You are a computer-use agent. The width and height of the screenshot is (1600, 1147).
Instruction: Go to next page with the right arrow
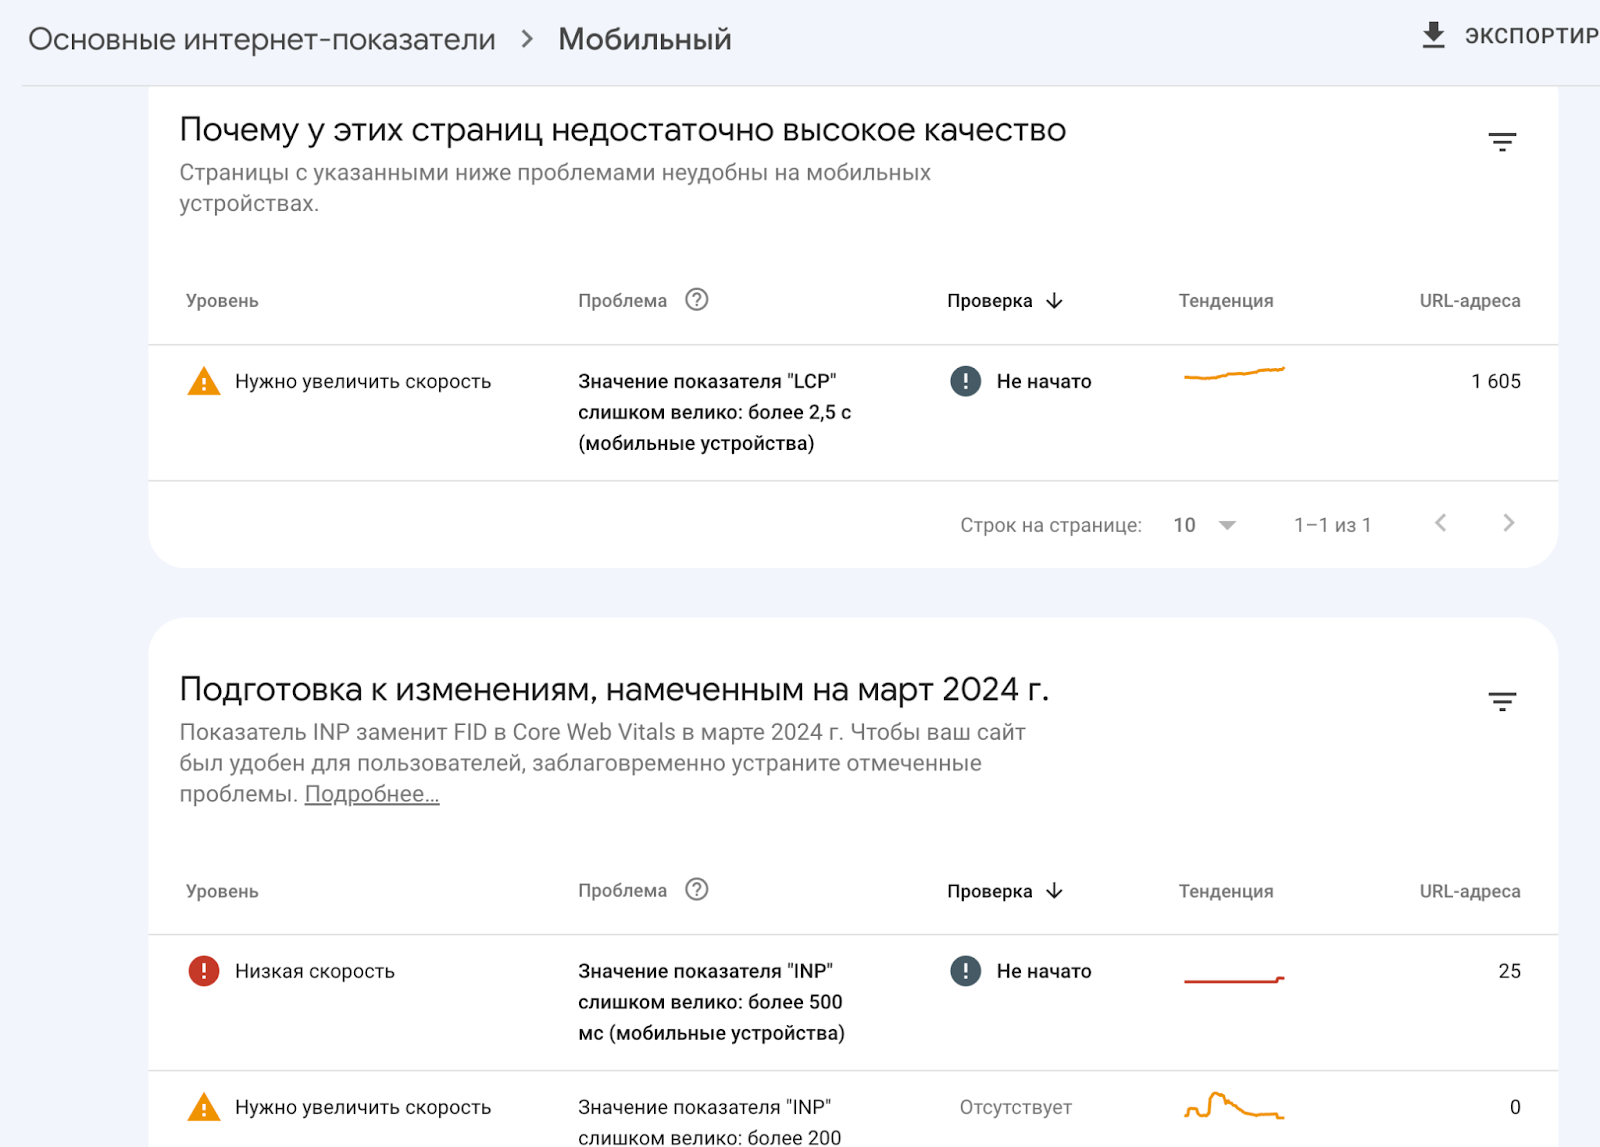(1508, 523)
